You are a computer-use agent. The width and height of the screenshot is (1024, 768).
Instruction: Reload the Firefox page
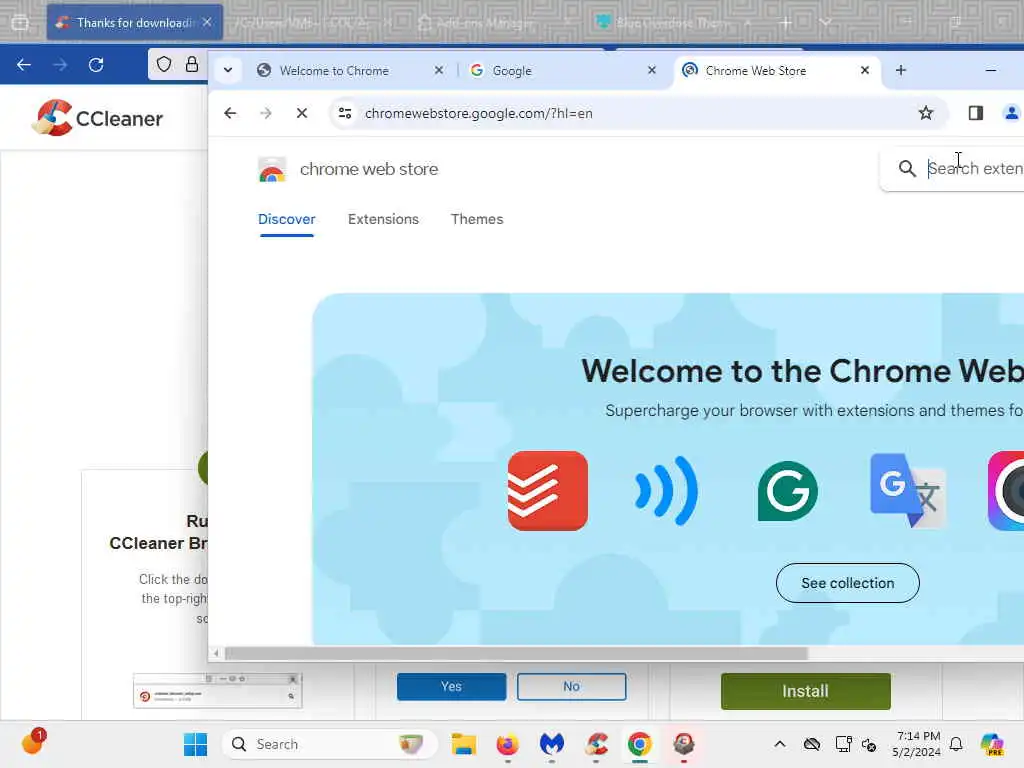[96, 65]
